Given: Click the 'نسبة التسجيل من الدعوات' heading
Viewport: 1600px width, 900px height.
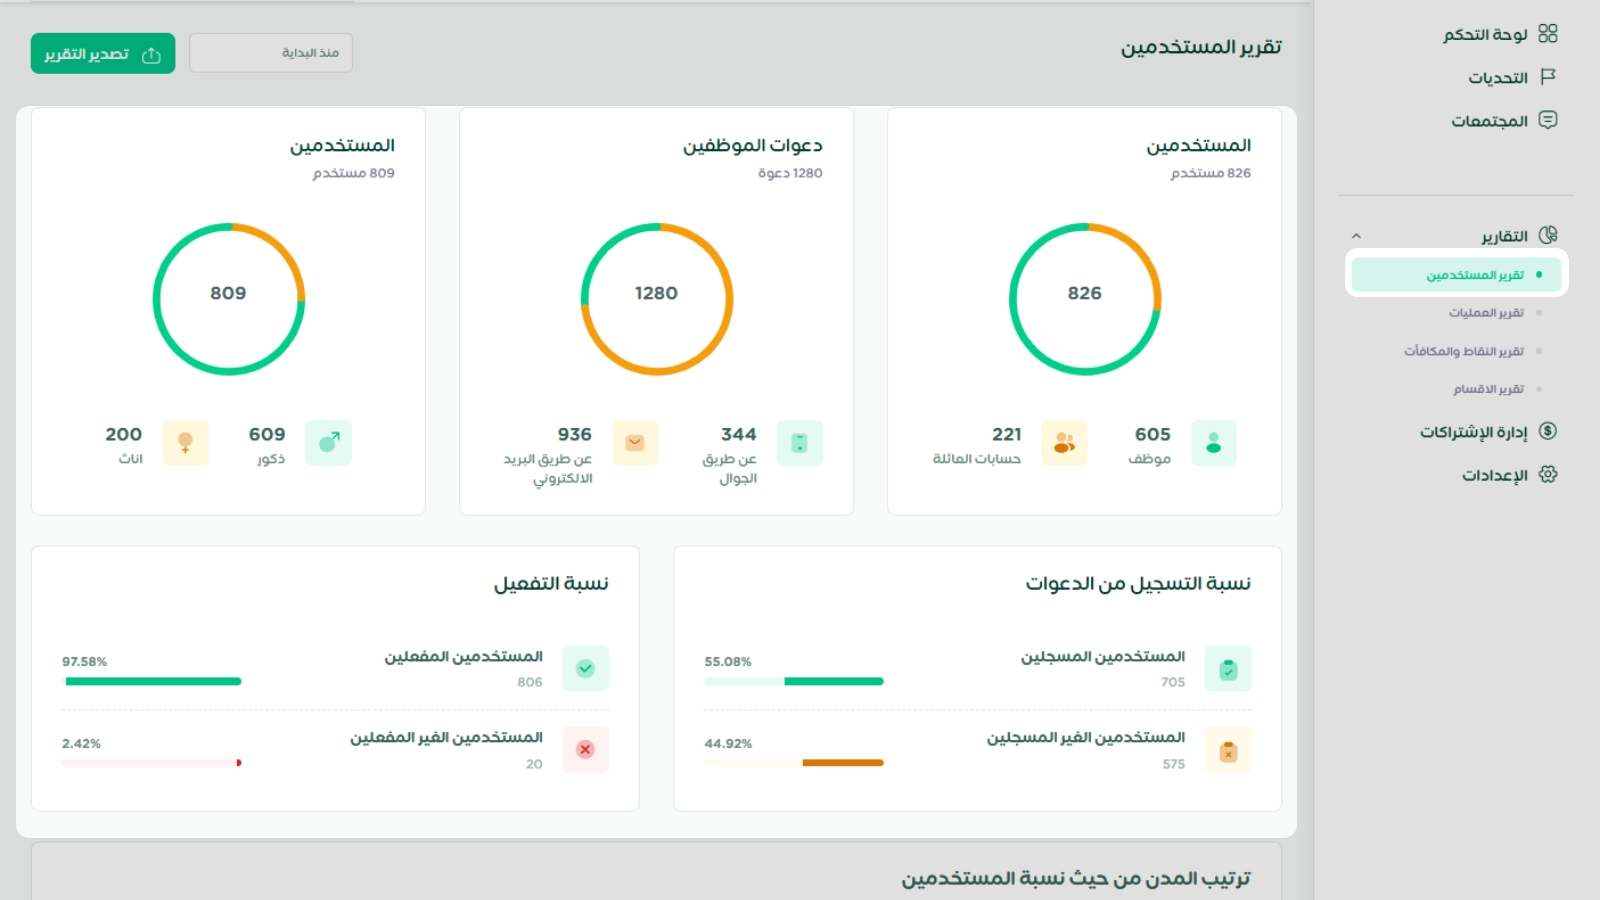Looking at the screenshot, I should pos(1138,584).
